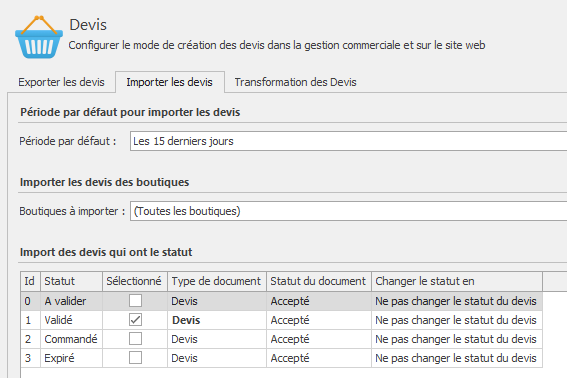Image resolution: width=567 pixels, height=378 pixels.
Task: Click the Statut column header
Action: (71, 281)
